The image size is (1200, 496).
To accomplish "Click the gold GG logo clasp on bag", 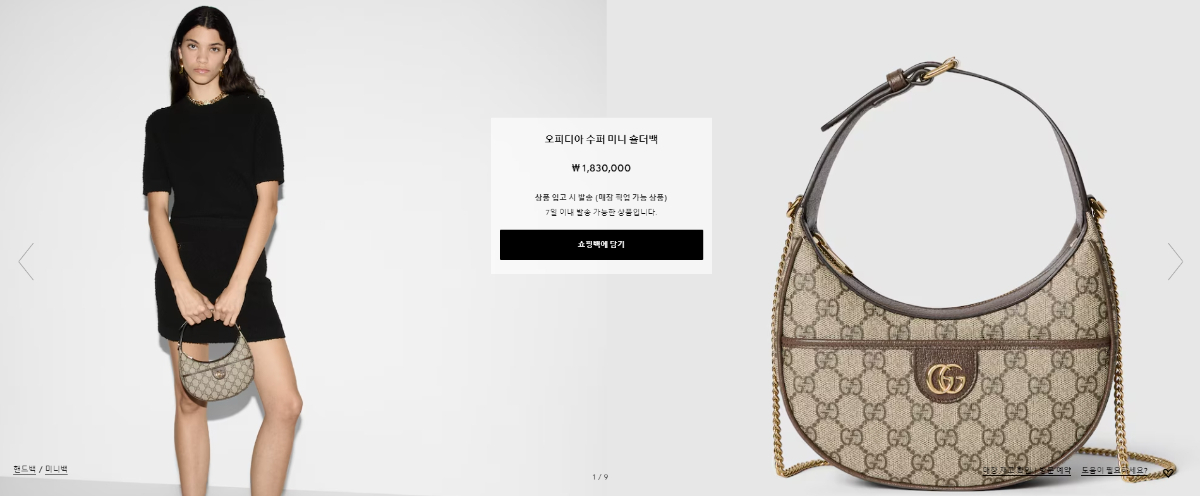I will [945, 379].
